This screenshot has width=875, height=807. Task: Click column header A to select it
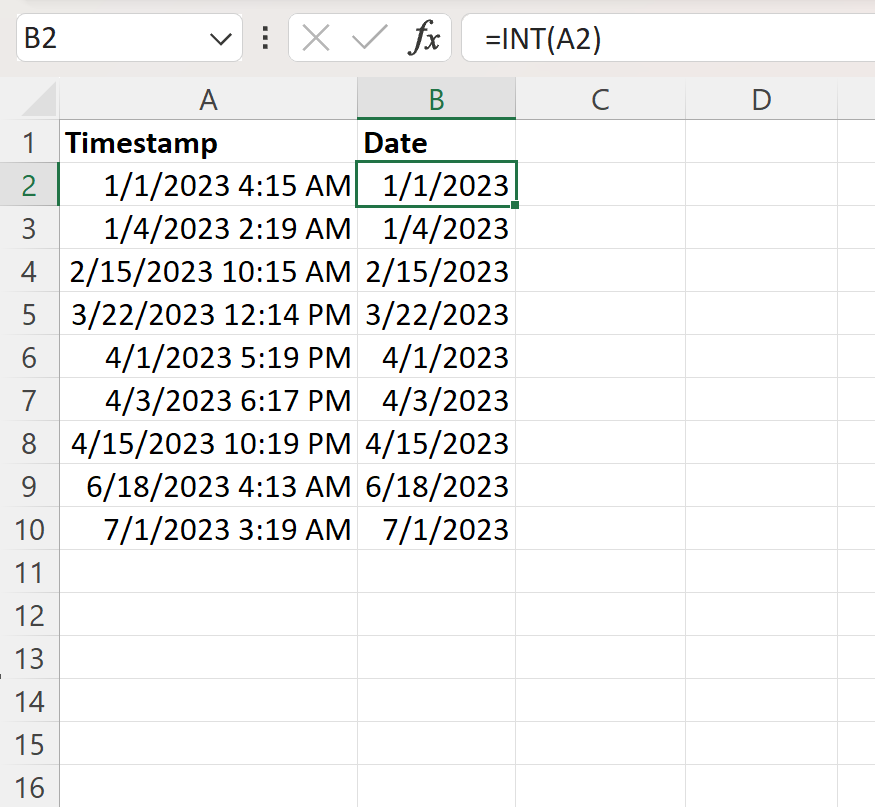(x=207, y=100)
